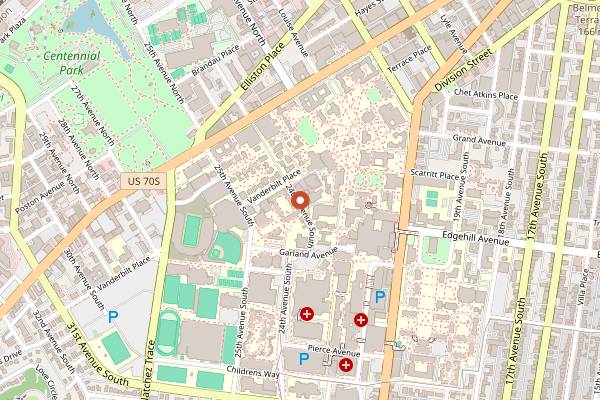The width and height of the screenshot is (600, 400).
Task: Select the Terrace Place label
Action: [410, 59]
